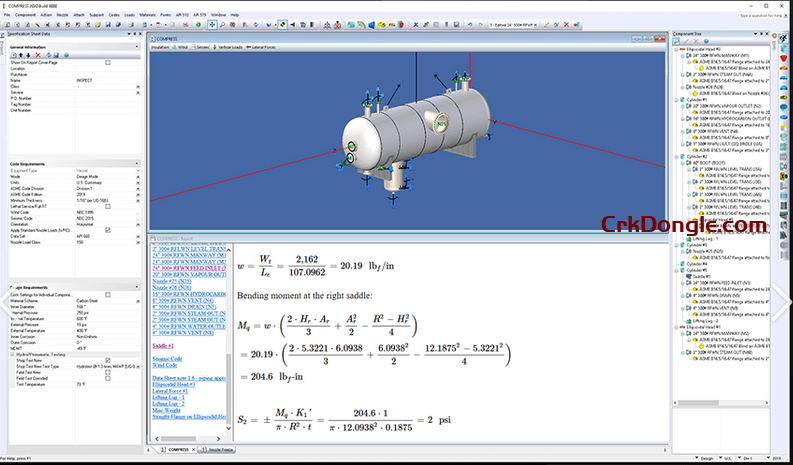The height and width of the screenshot is (465, 793).
Task: Open the Materials menu
Action: (x=148, y=15)
